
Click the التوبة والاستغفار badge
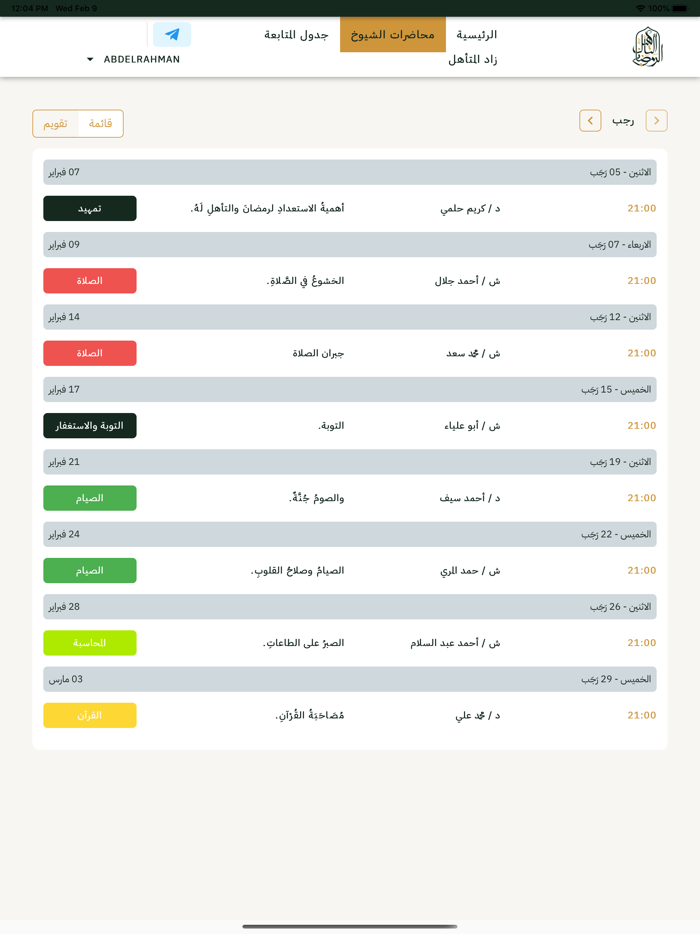pos(89,425)
